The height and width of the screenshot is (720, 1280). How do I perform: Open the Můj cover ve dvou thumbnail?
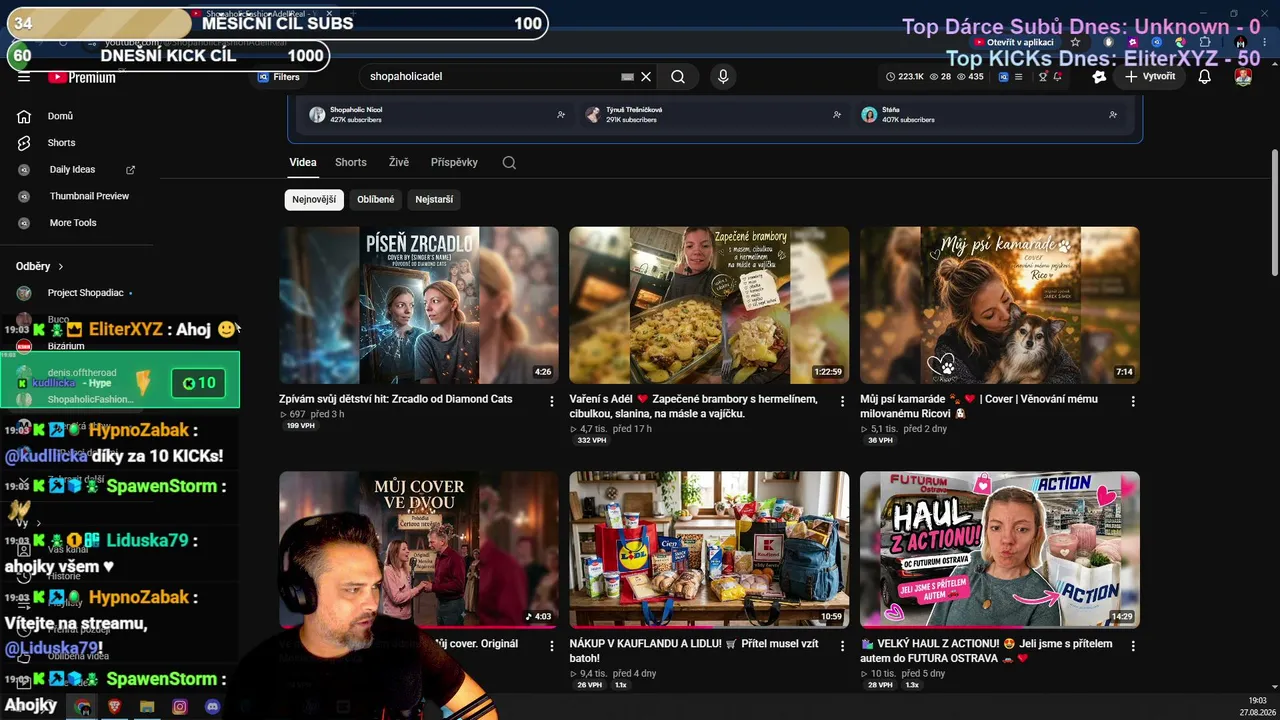[419, 550]
